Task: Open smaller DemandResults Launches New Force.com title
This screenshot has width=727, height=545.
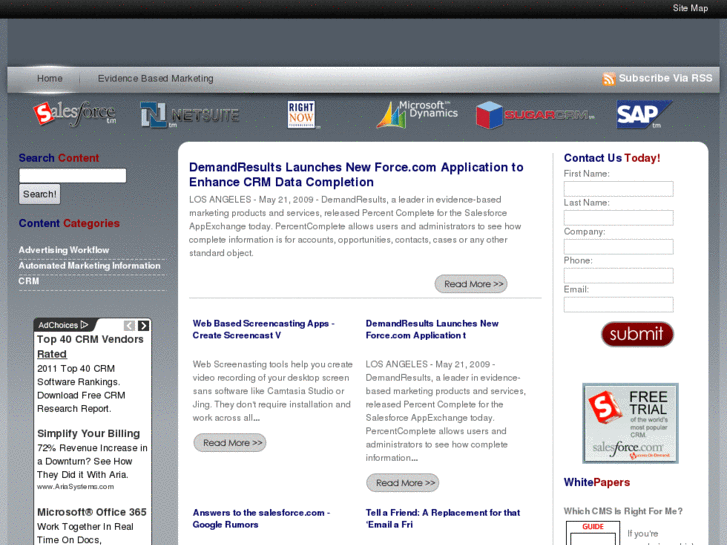Action: (x=432, y=329)
